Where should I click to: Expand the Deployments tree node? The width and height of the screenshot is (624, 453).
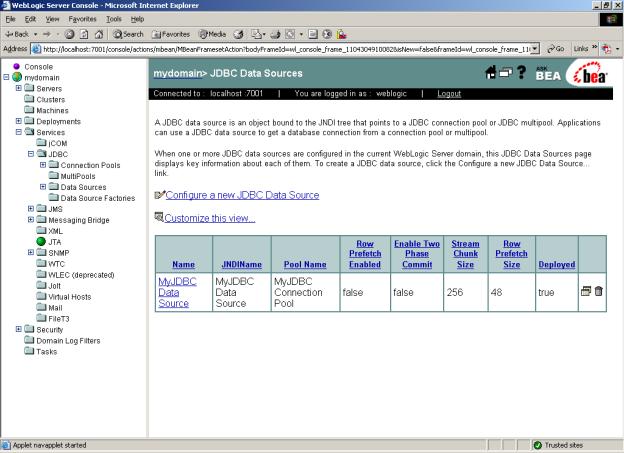(19, 121)
